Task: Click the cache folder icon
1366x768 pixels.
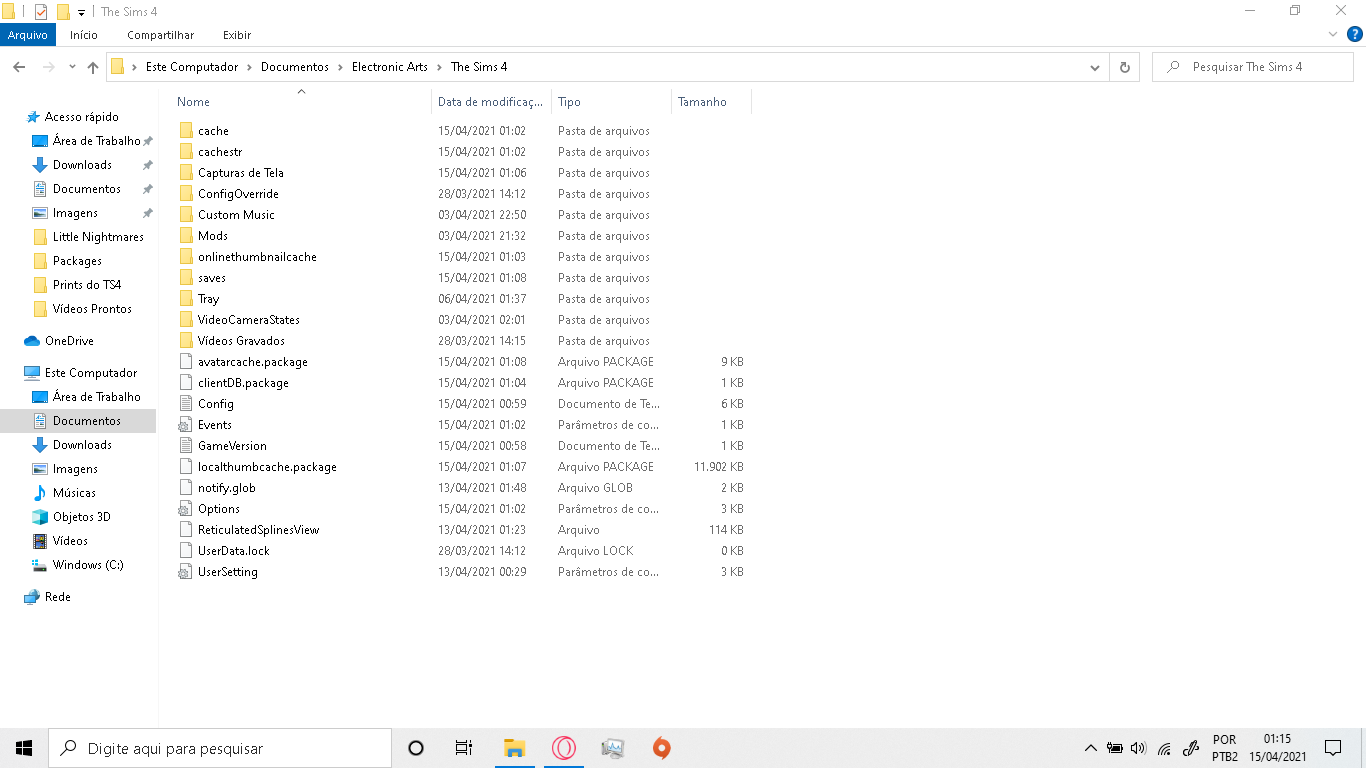Action: 186,131
